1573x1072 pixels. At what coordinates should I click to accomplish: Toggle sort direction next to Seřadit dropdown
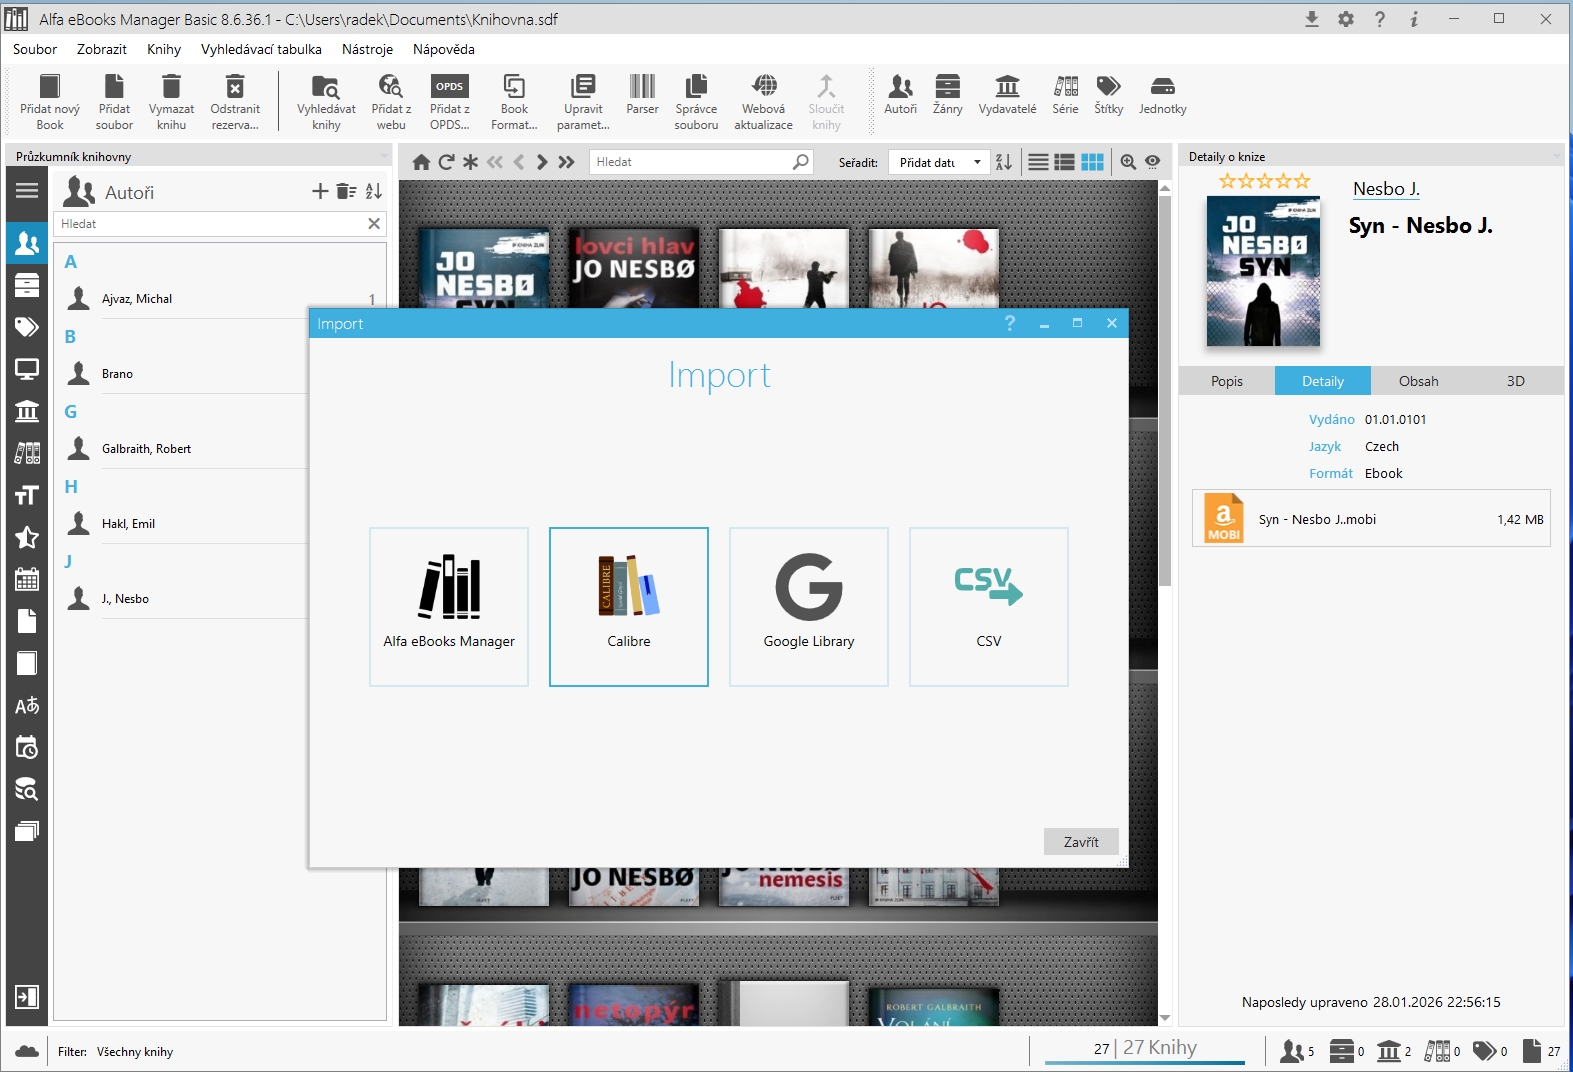1004,162
